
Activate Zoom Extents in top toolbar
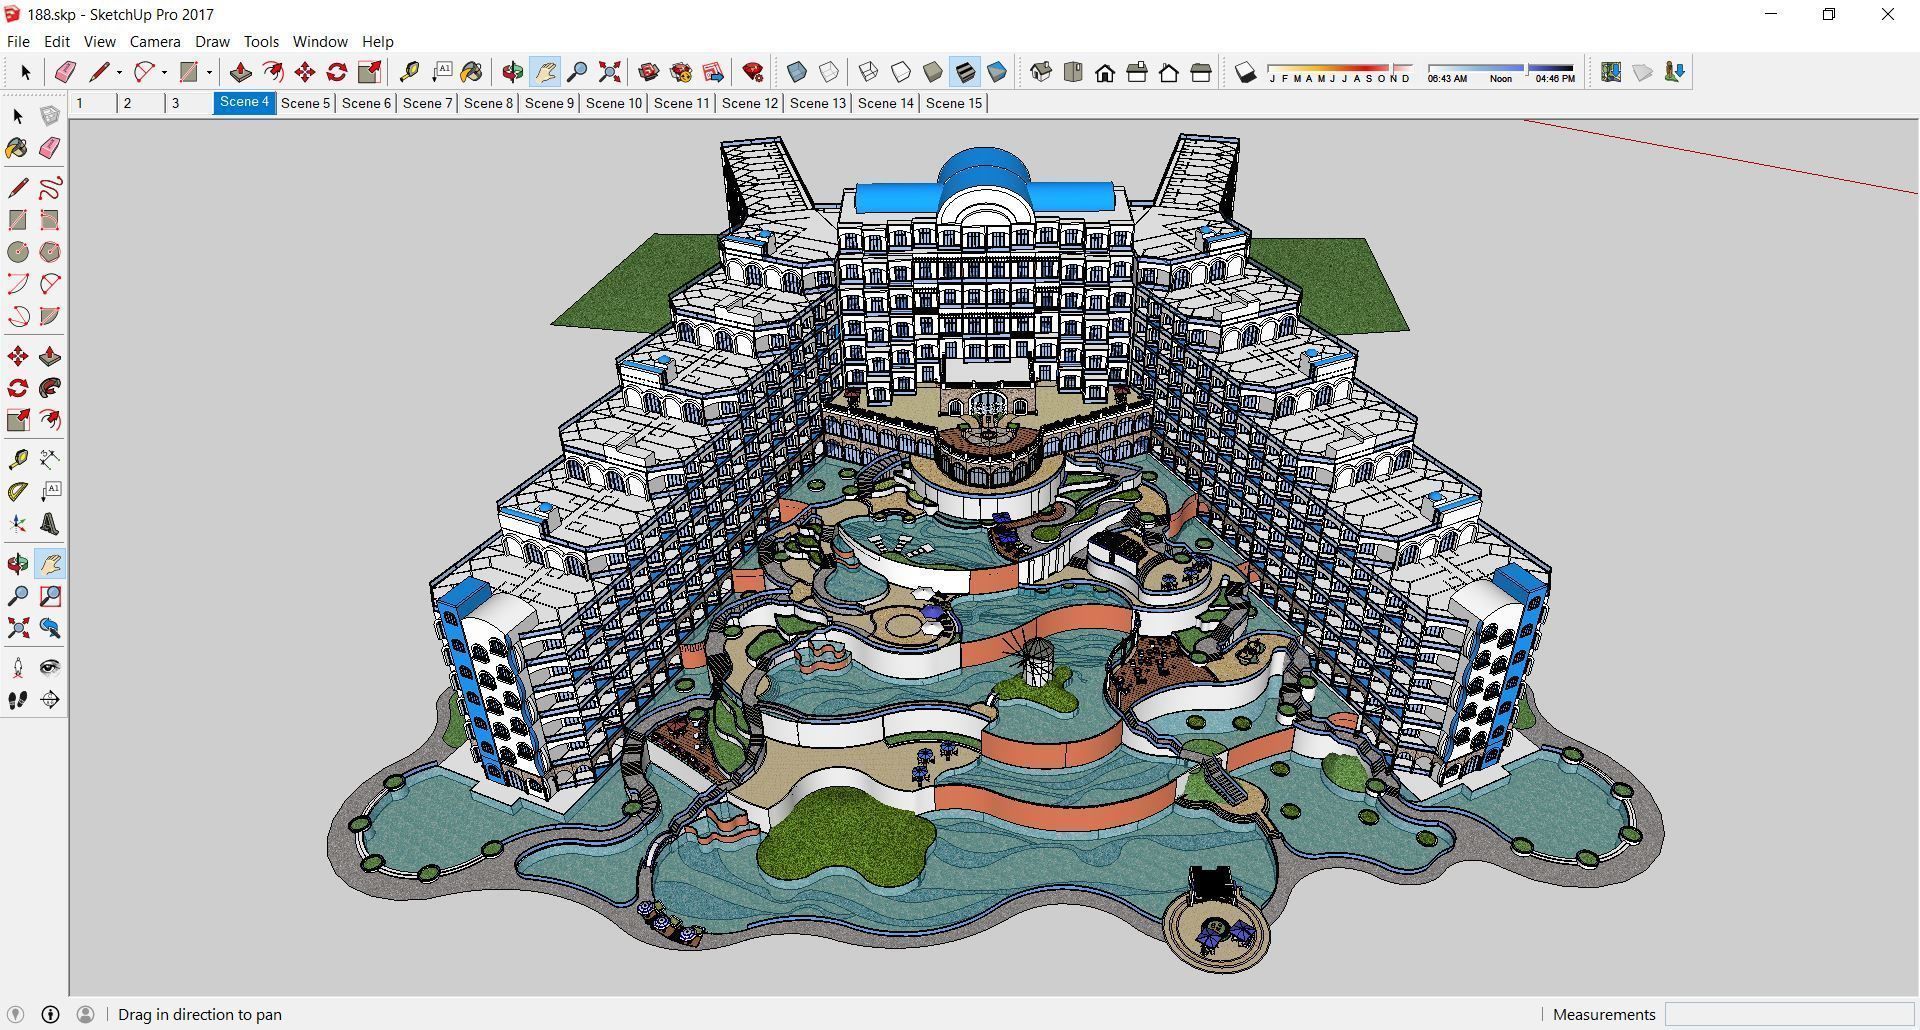click(609, 72)
